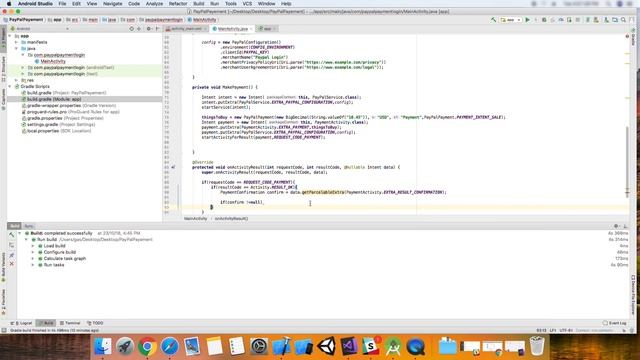Screen dimensions: 640x360
Task: Open the Favorites side tab
Action: point(4,302)
